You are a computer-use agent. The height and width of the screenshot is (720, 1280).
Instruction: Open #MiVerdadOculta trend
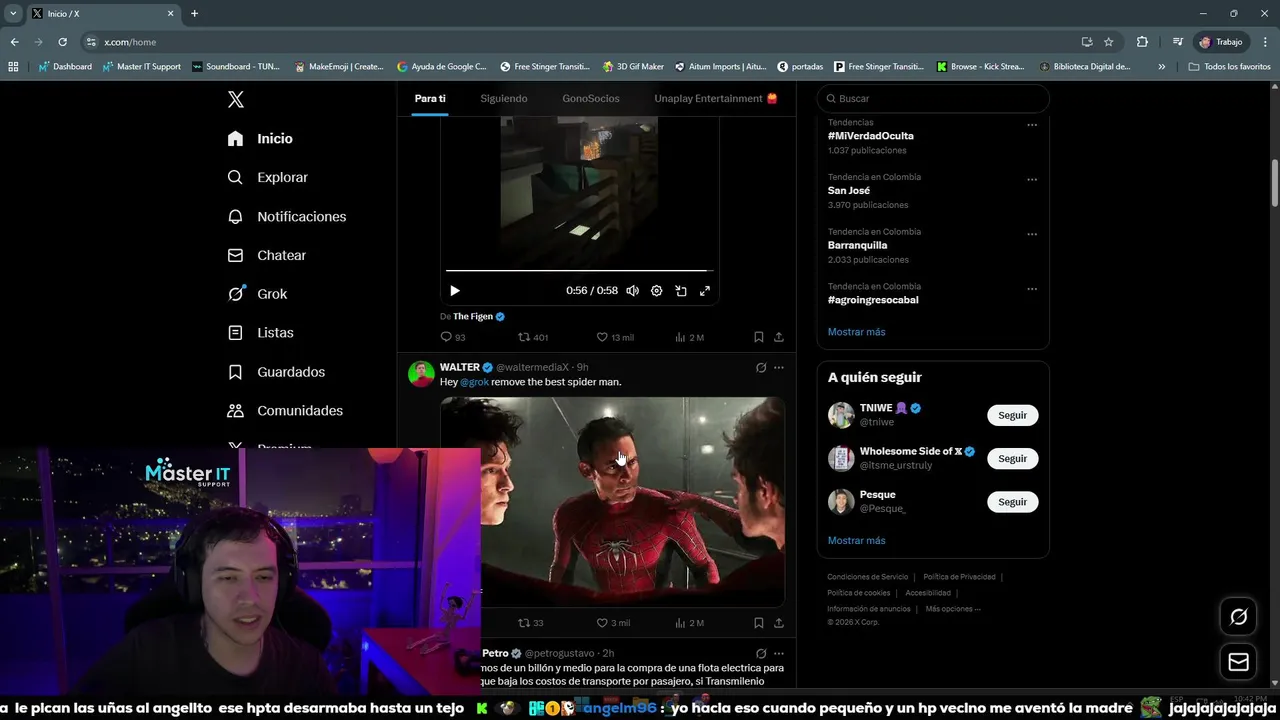(x=870, y=136)
